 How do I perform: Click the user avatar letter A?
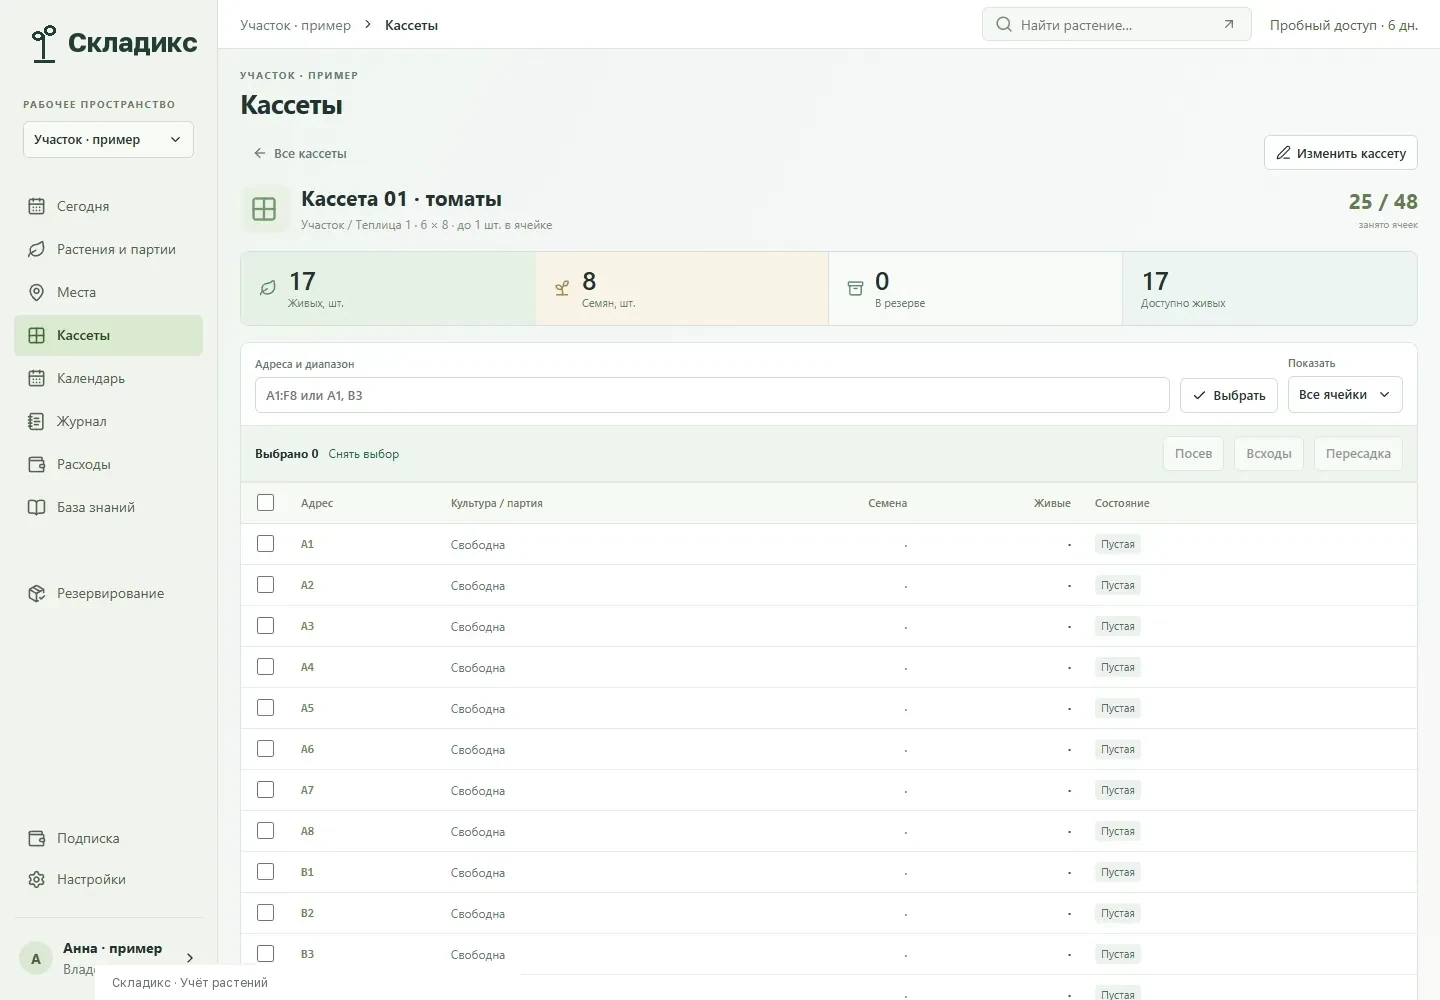[x=36, y=958]
